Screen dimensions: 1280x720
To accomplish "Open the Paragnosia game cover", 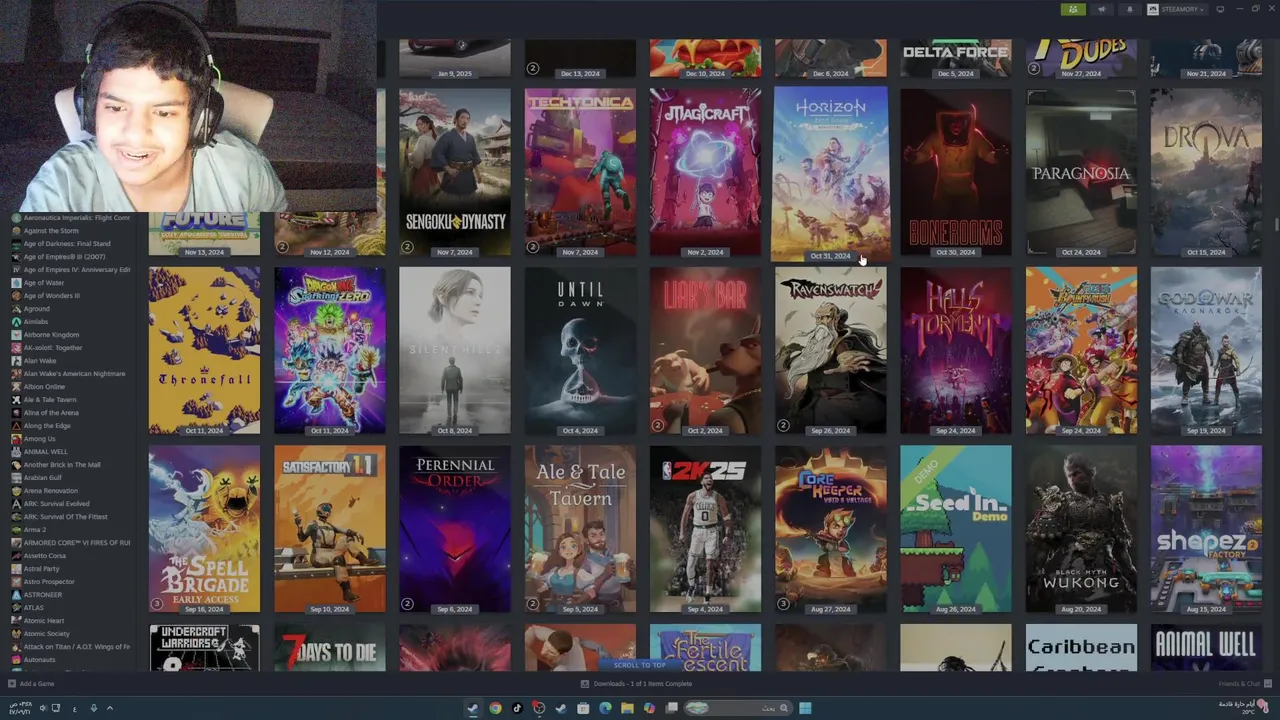I will (1081, 172).
